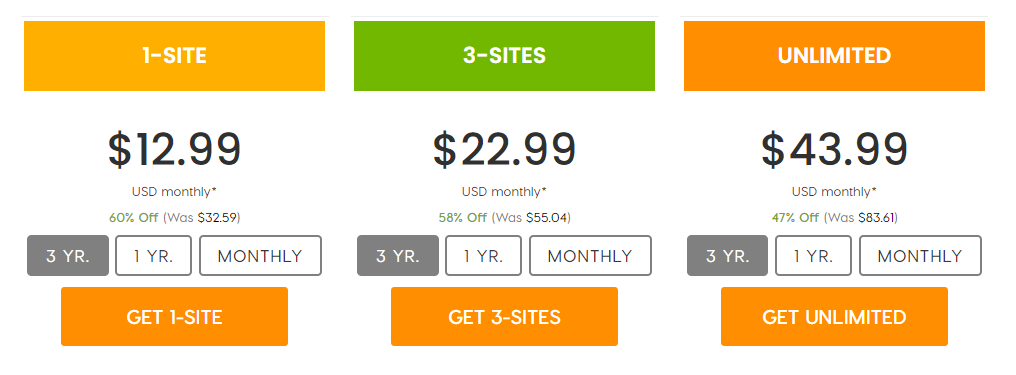Select 3 YR. term for 1-Site plan
The image size is (1016, 375).
[x=68, y=255]
